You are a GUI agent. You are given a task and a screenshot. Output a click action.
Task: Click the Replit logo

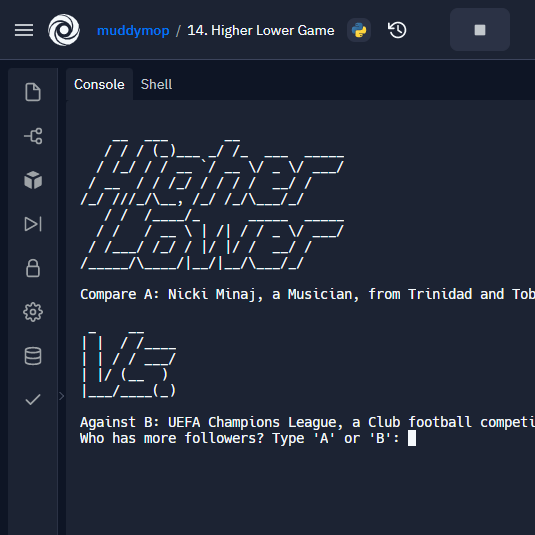64,30
